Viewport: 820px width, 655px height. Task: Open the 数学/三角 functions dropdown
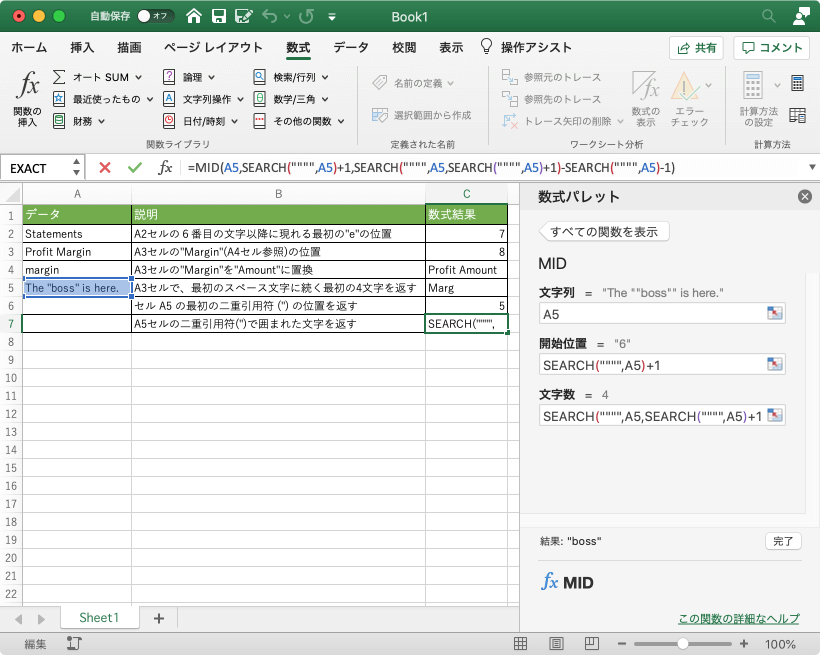click(291, 99)
